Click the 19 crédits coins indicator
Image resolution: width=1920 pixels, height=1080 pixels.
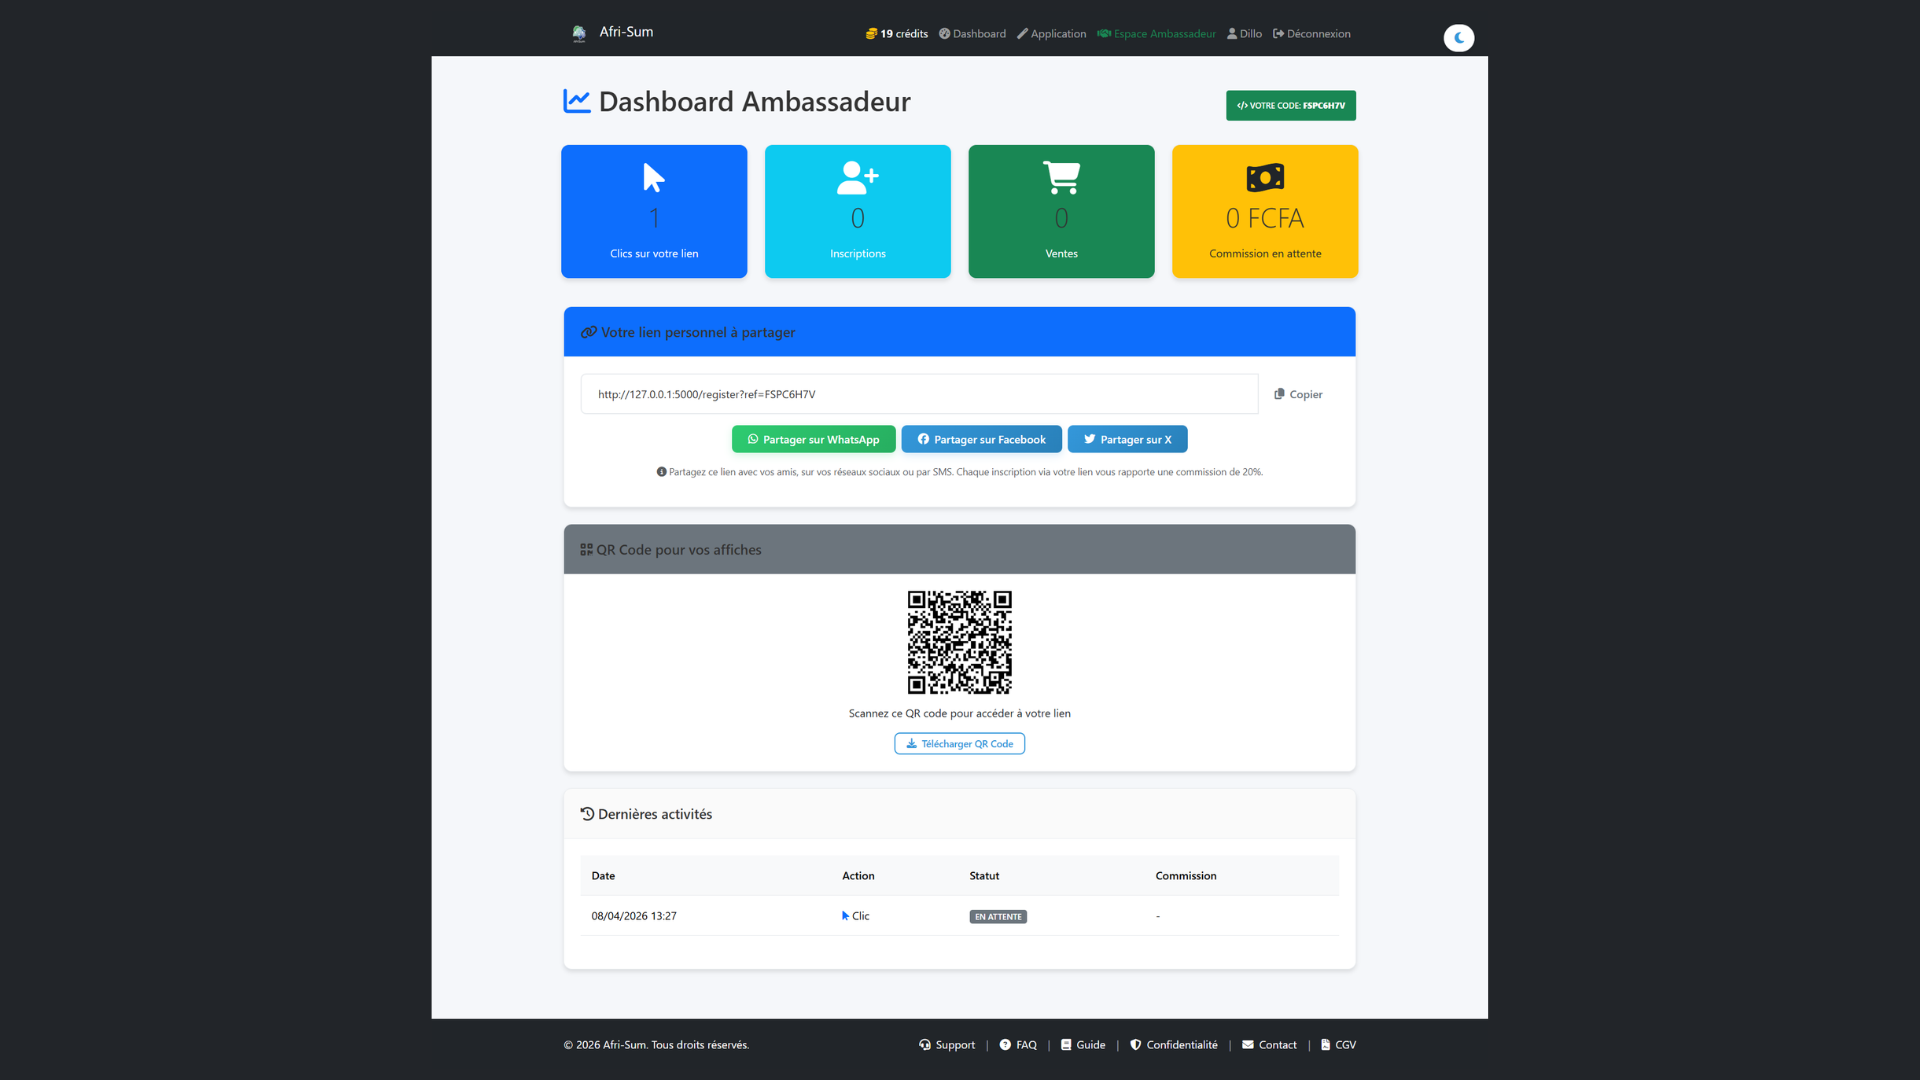pos(897,34)
